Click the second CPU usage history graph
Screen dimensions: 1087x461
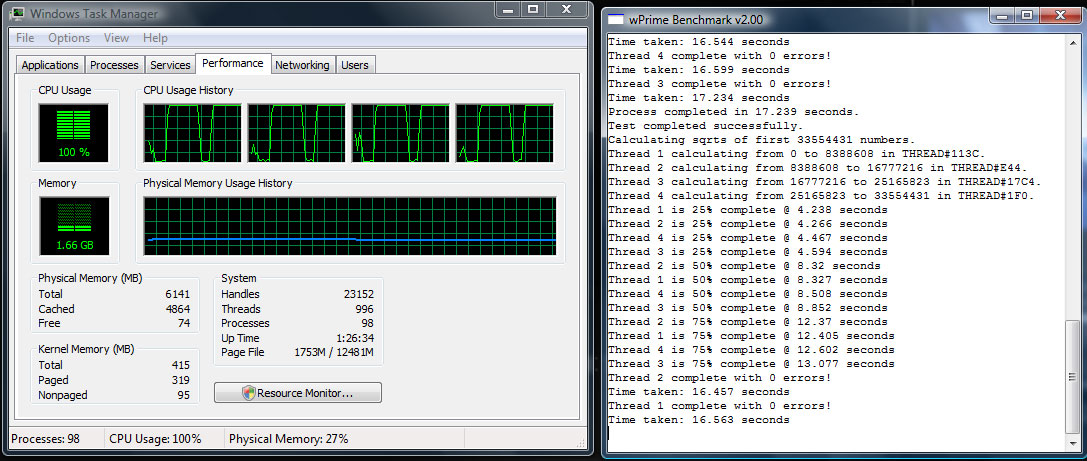click(297, 133)
